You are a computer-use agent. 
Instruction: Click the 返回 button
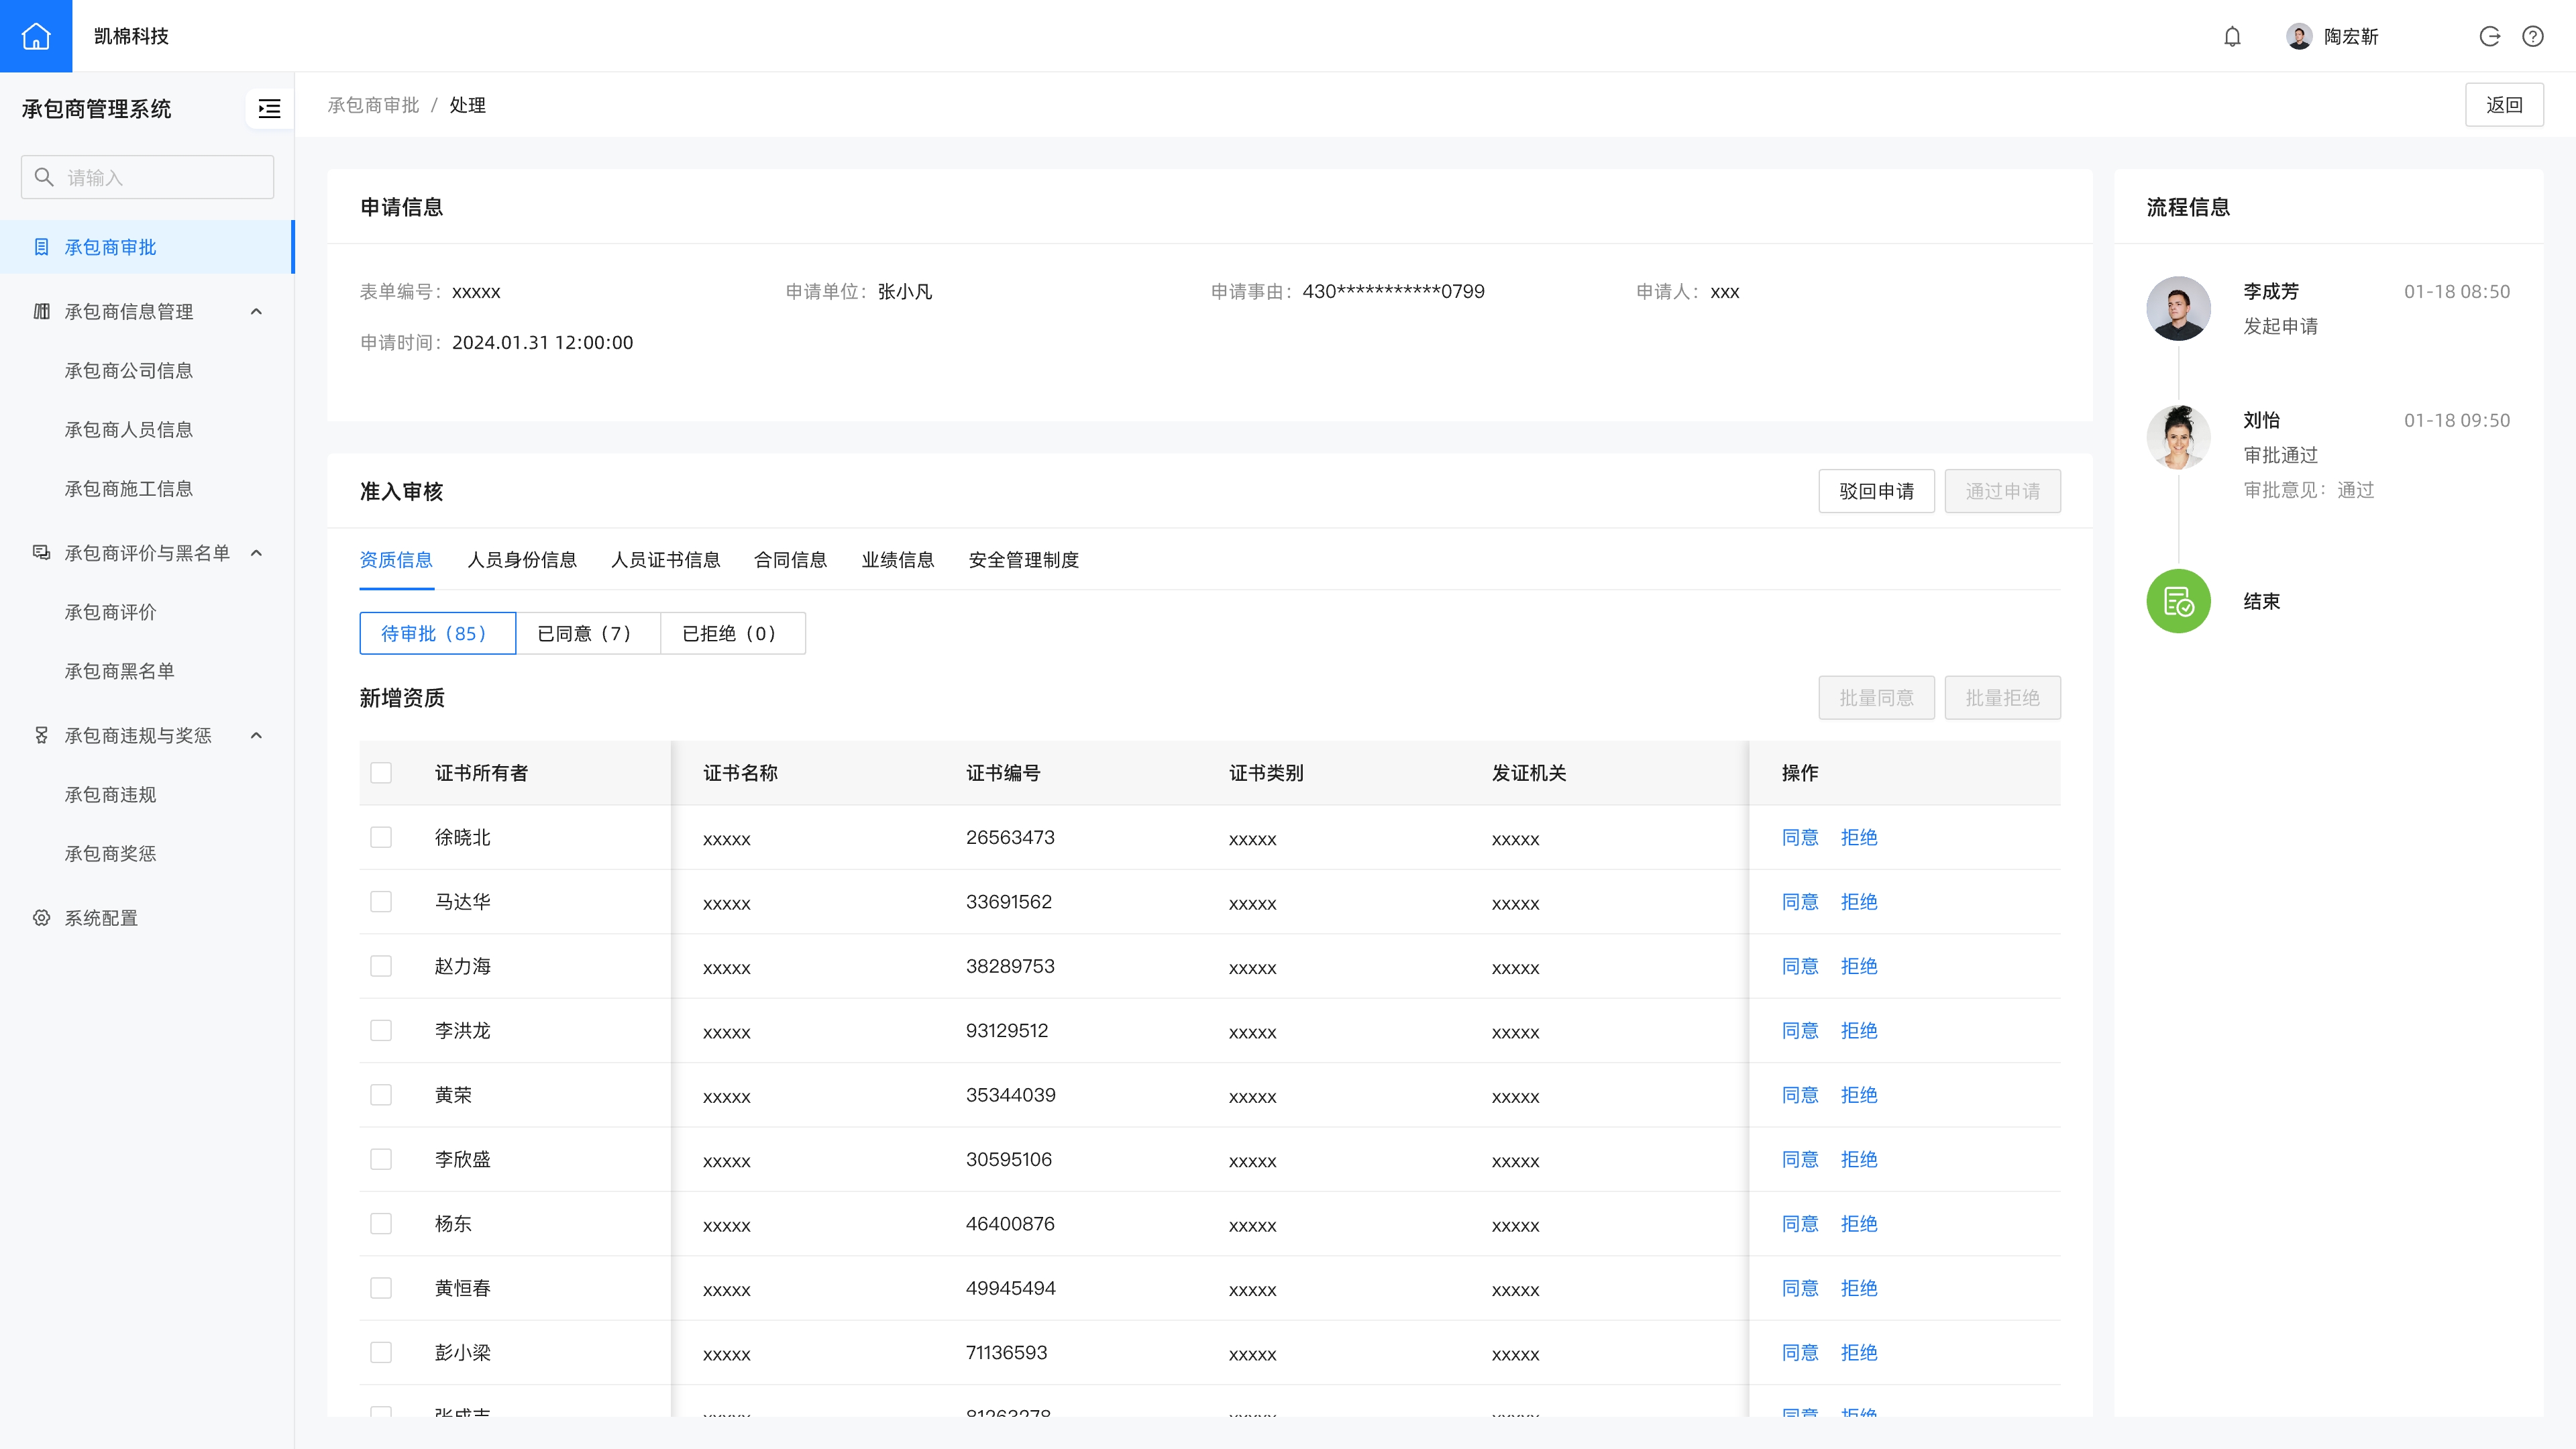coord(2504,105)
